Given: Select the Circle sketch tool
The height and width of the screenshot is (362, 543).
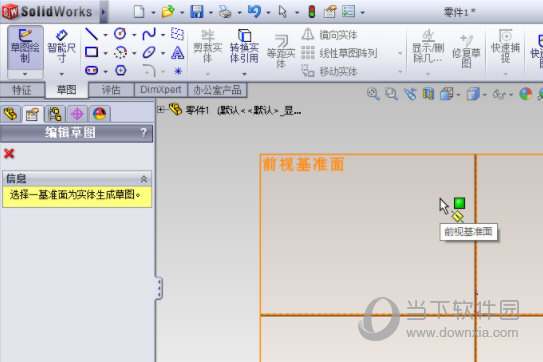Looking at the screenshot, I should click(120, 34).
